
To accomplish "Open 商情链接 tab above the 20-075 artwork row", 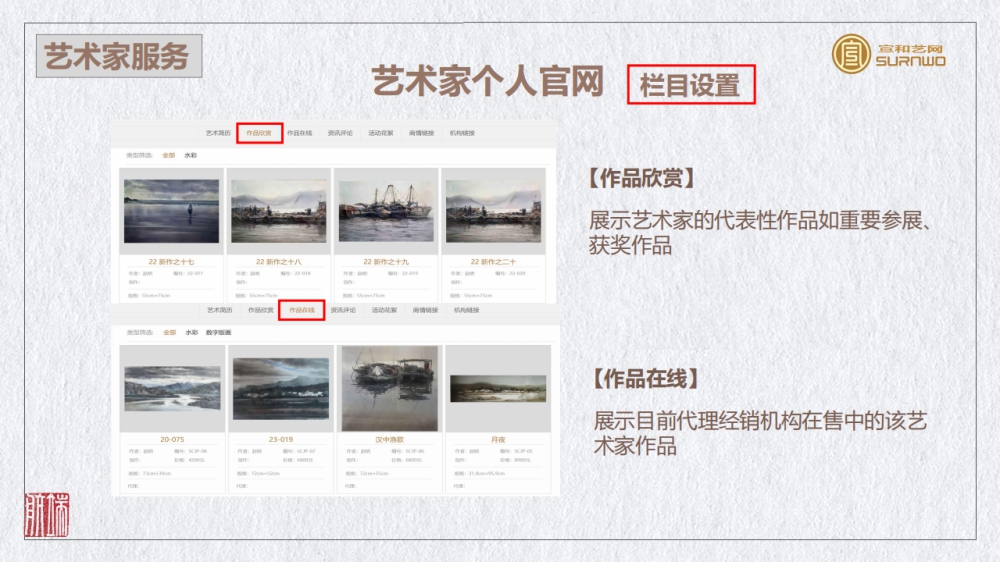I will coord(425,310).
